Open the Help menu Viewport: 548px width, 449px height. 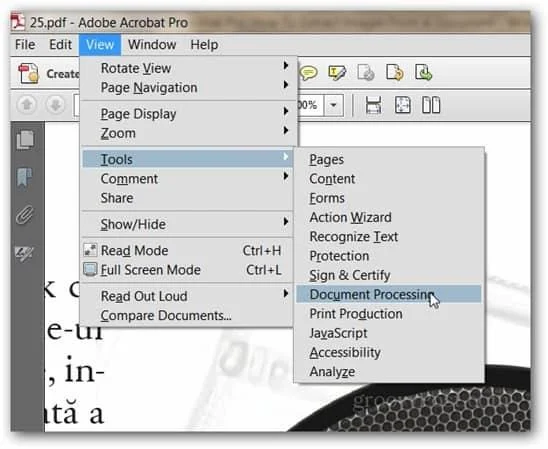[204, 45]
